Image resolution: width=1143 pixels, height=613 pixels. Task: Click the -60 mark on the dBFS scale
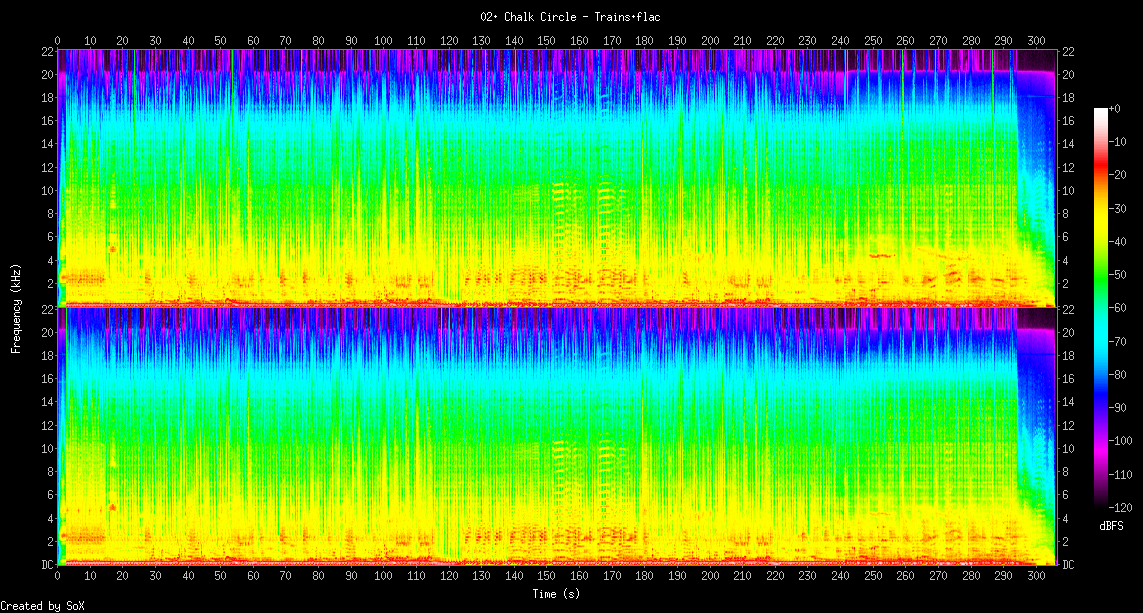(x=1120, y=307)
